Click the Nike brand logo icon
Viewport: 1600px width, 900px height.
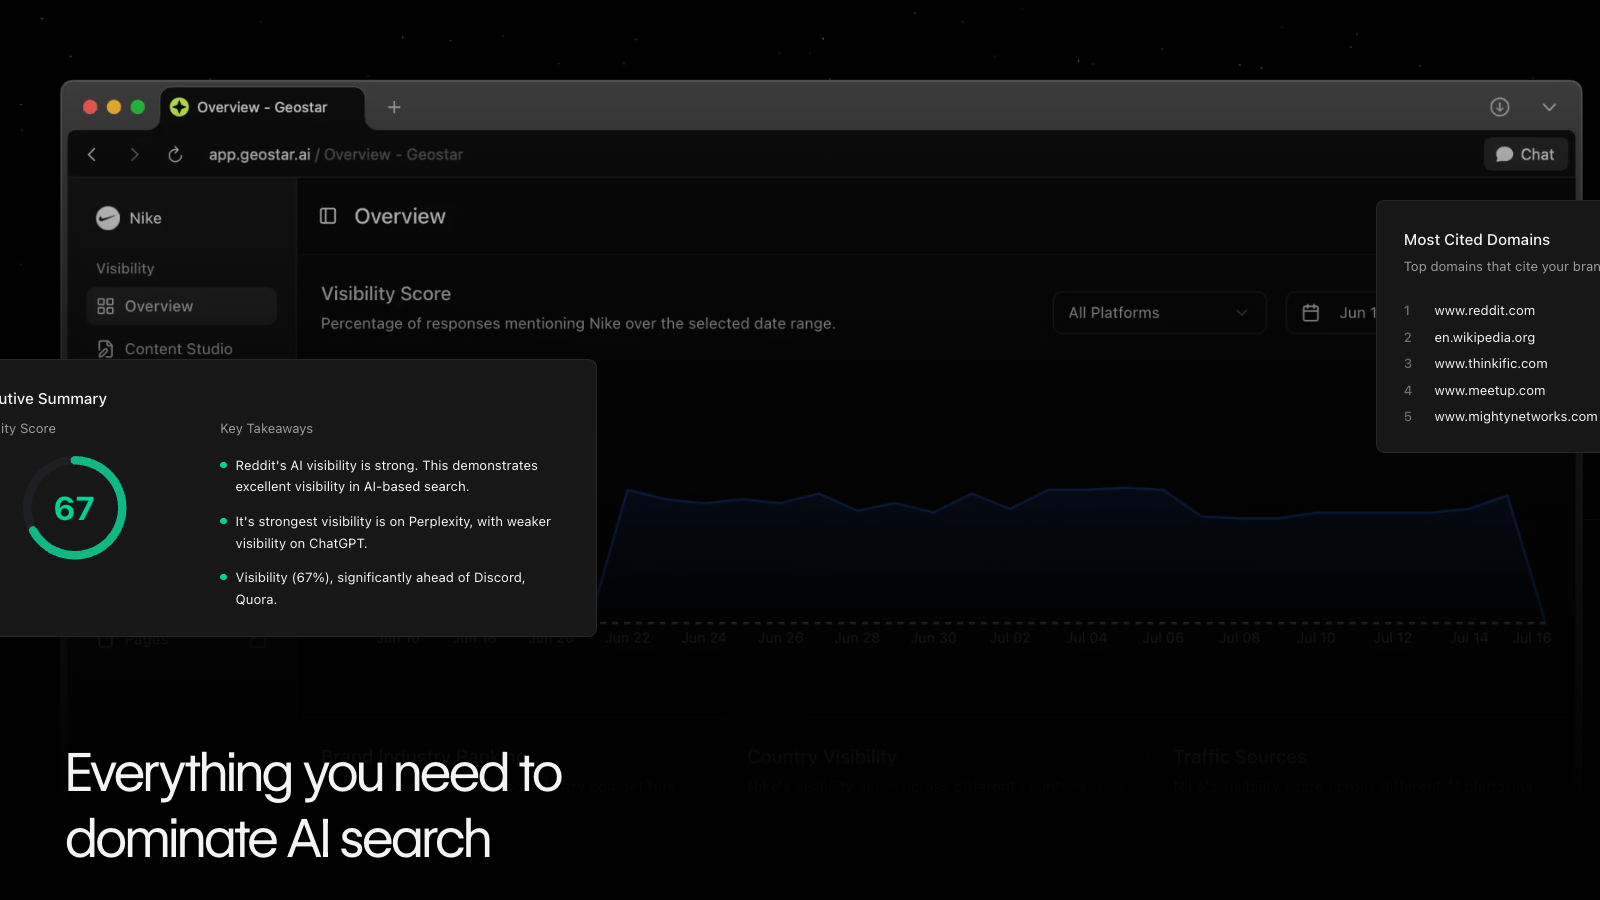(x=108, y=218)
